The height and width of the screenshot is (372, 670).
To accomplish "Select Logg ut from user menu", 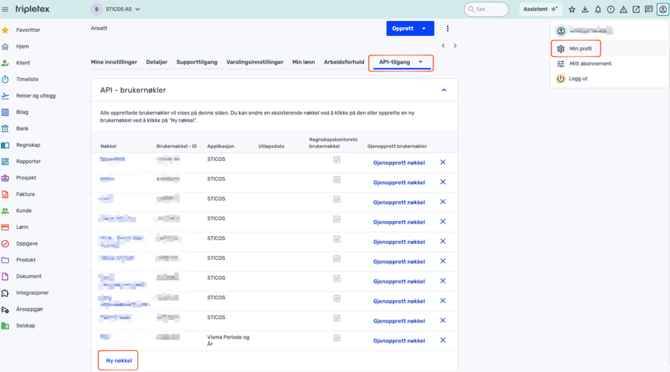I will coord(578,79).
